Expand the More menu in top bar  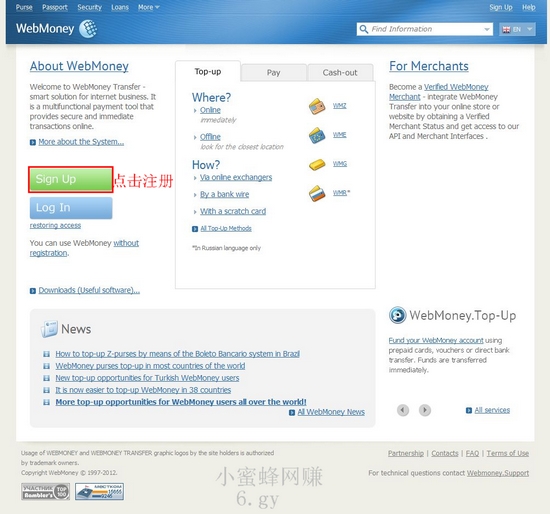(x=148, y=7)
